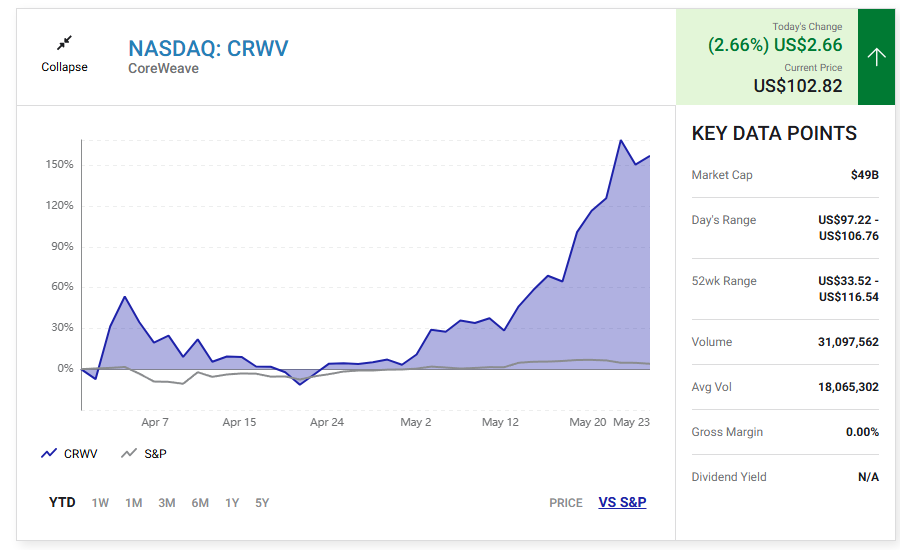
Task: Select the 1W time range
Action: 100,503
